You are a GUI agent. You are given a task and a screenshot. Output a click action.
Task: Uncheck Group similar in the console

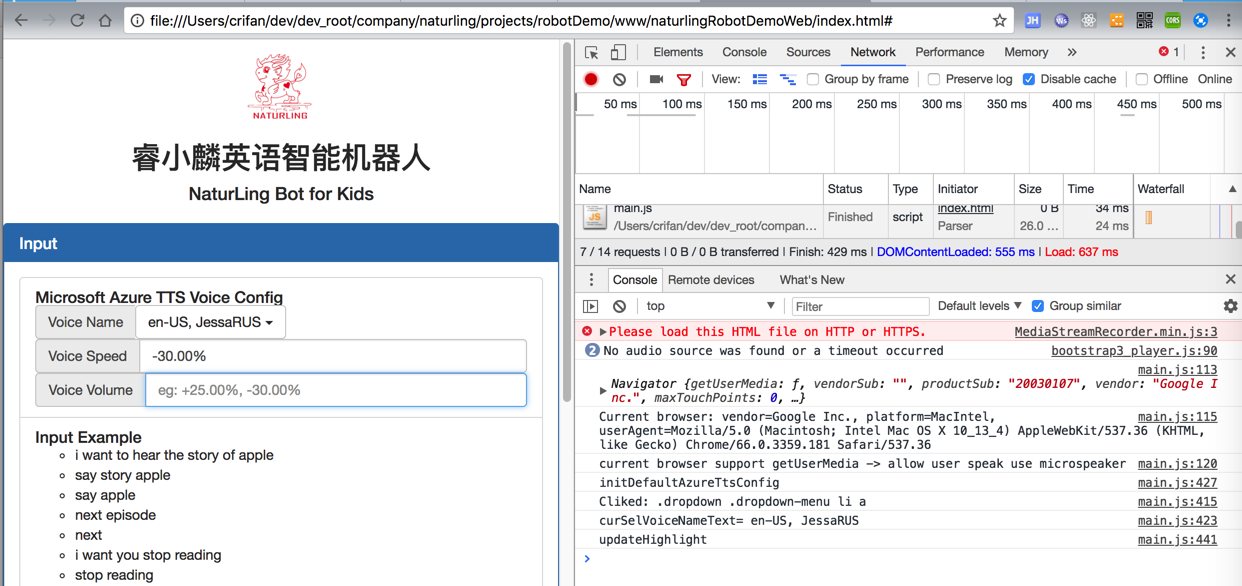1038,306
